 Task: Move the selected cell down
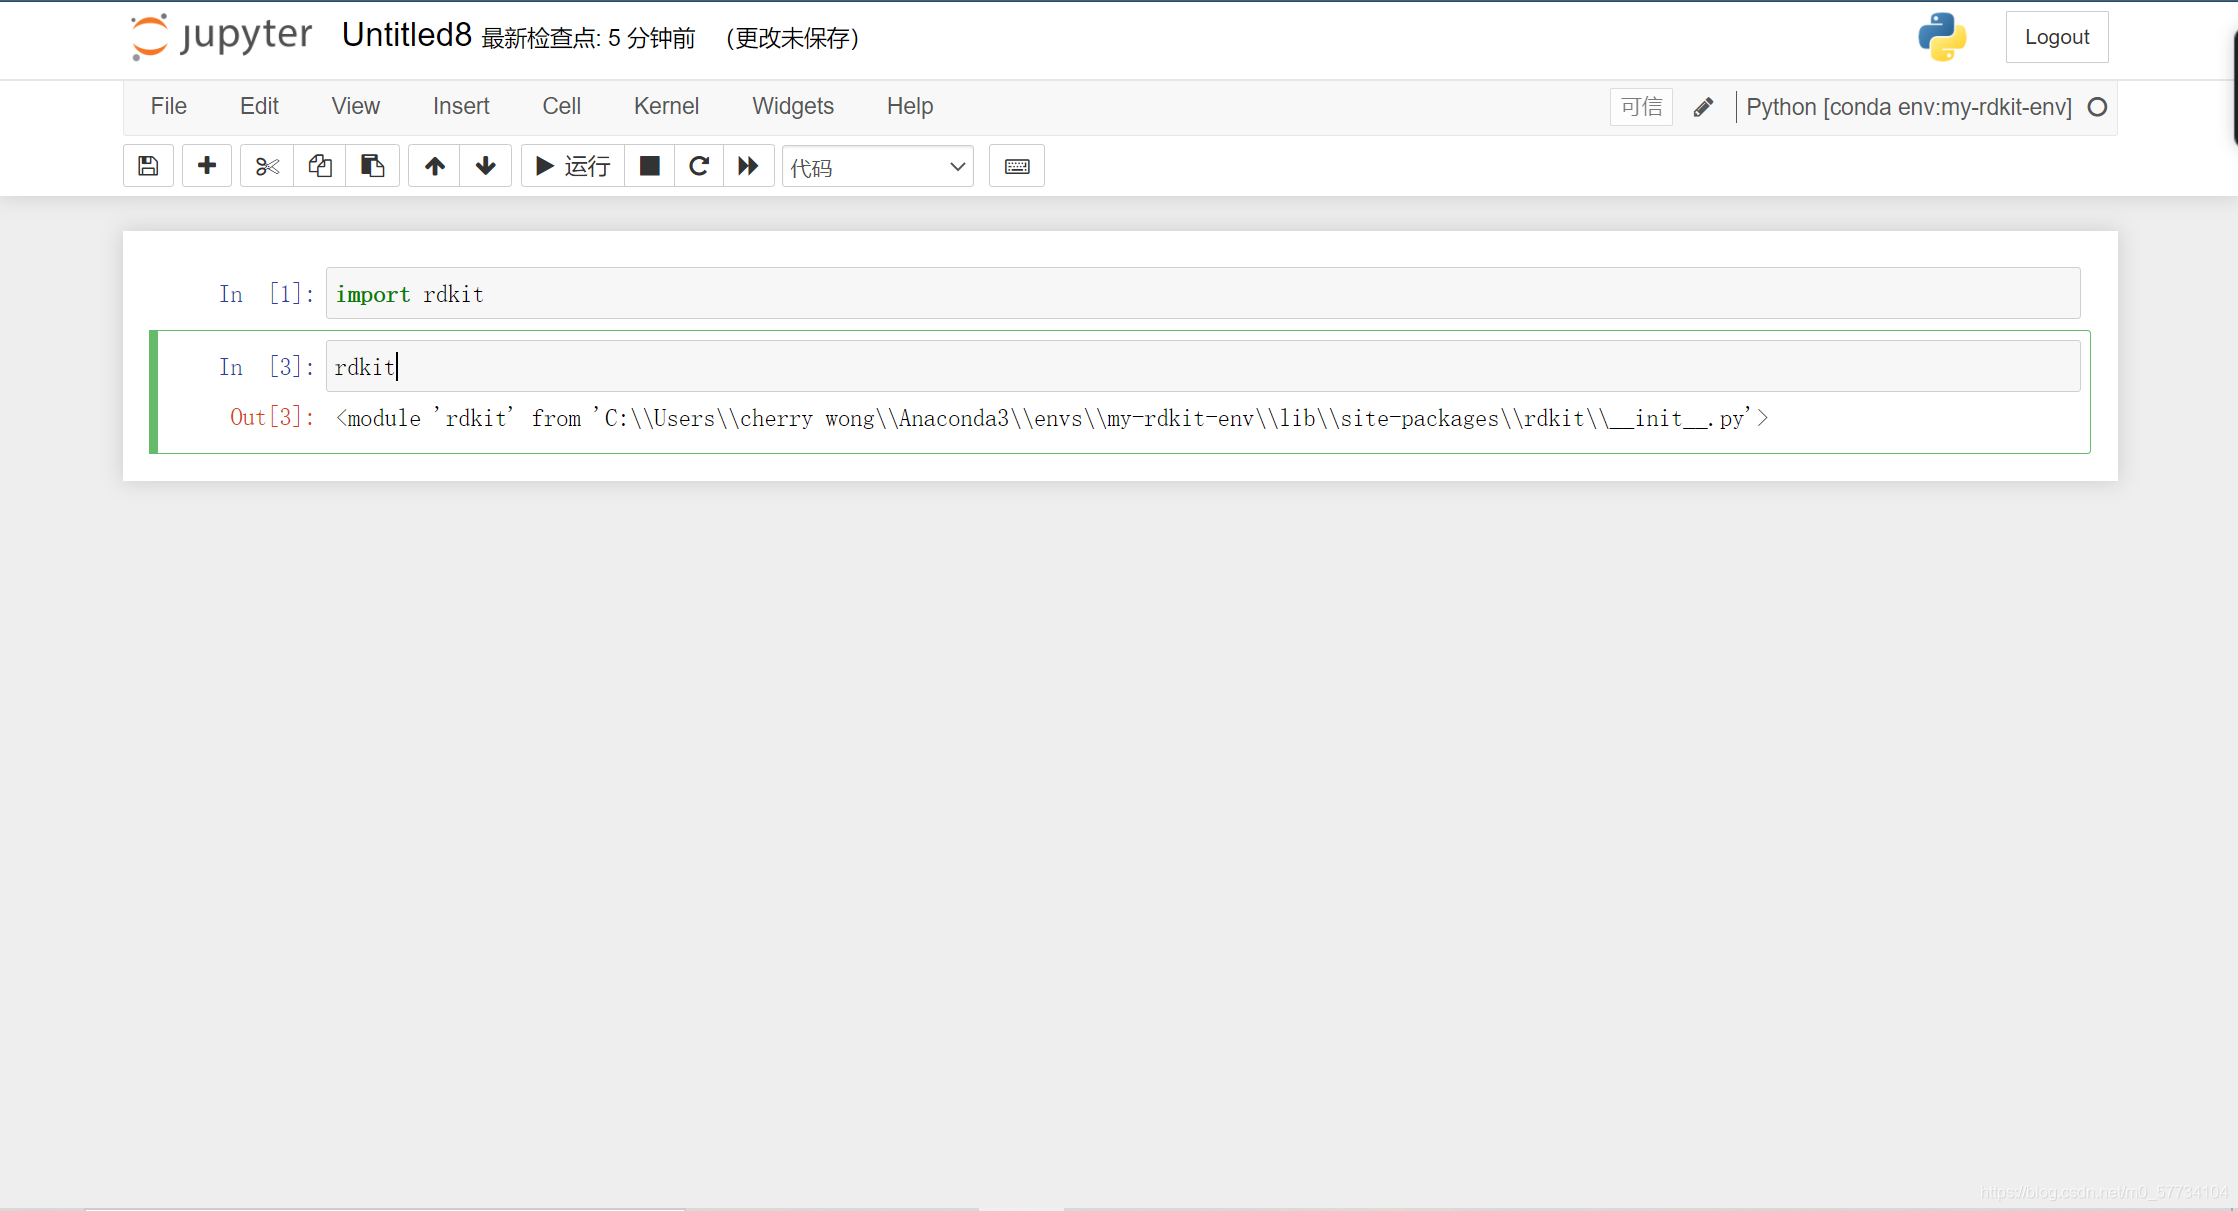click(x=485, y=166)
